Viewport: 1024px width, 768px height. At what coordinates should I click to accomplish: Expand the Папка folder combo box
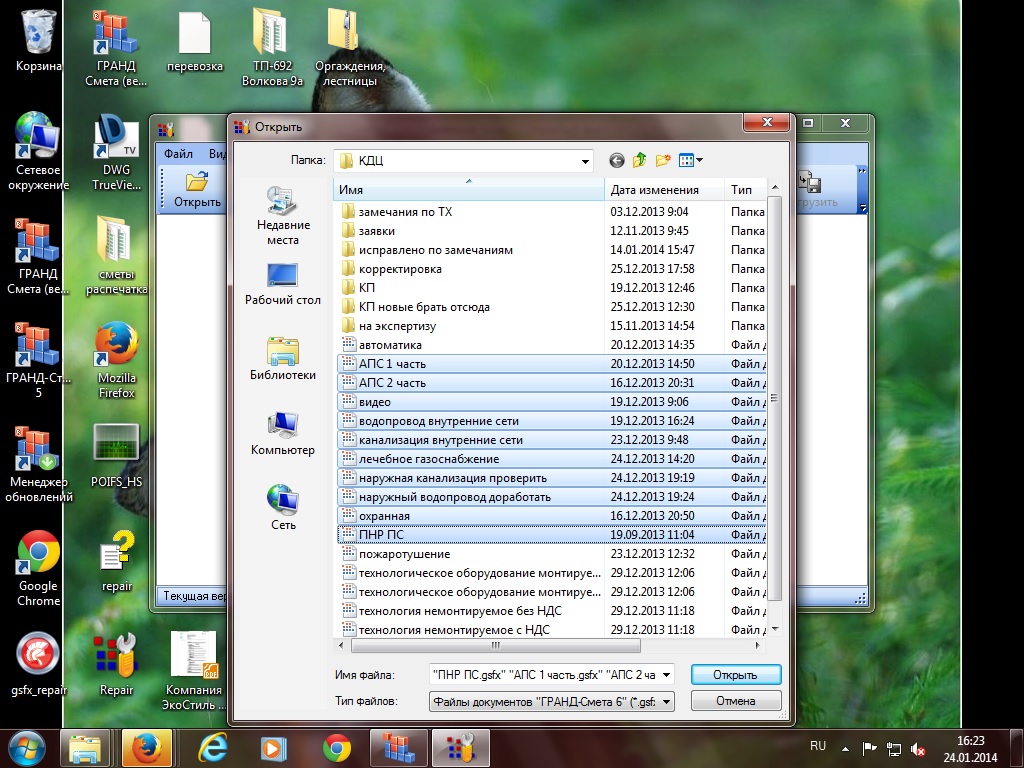pos(585,161)
